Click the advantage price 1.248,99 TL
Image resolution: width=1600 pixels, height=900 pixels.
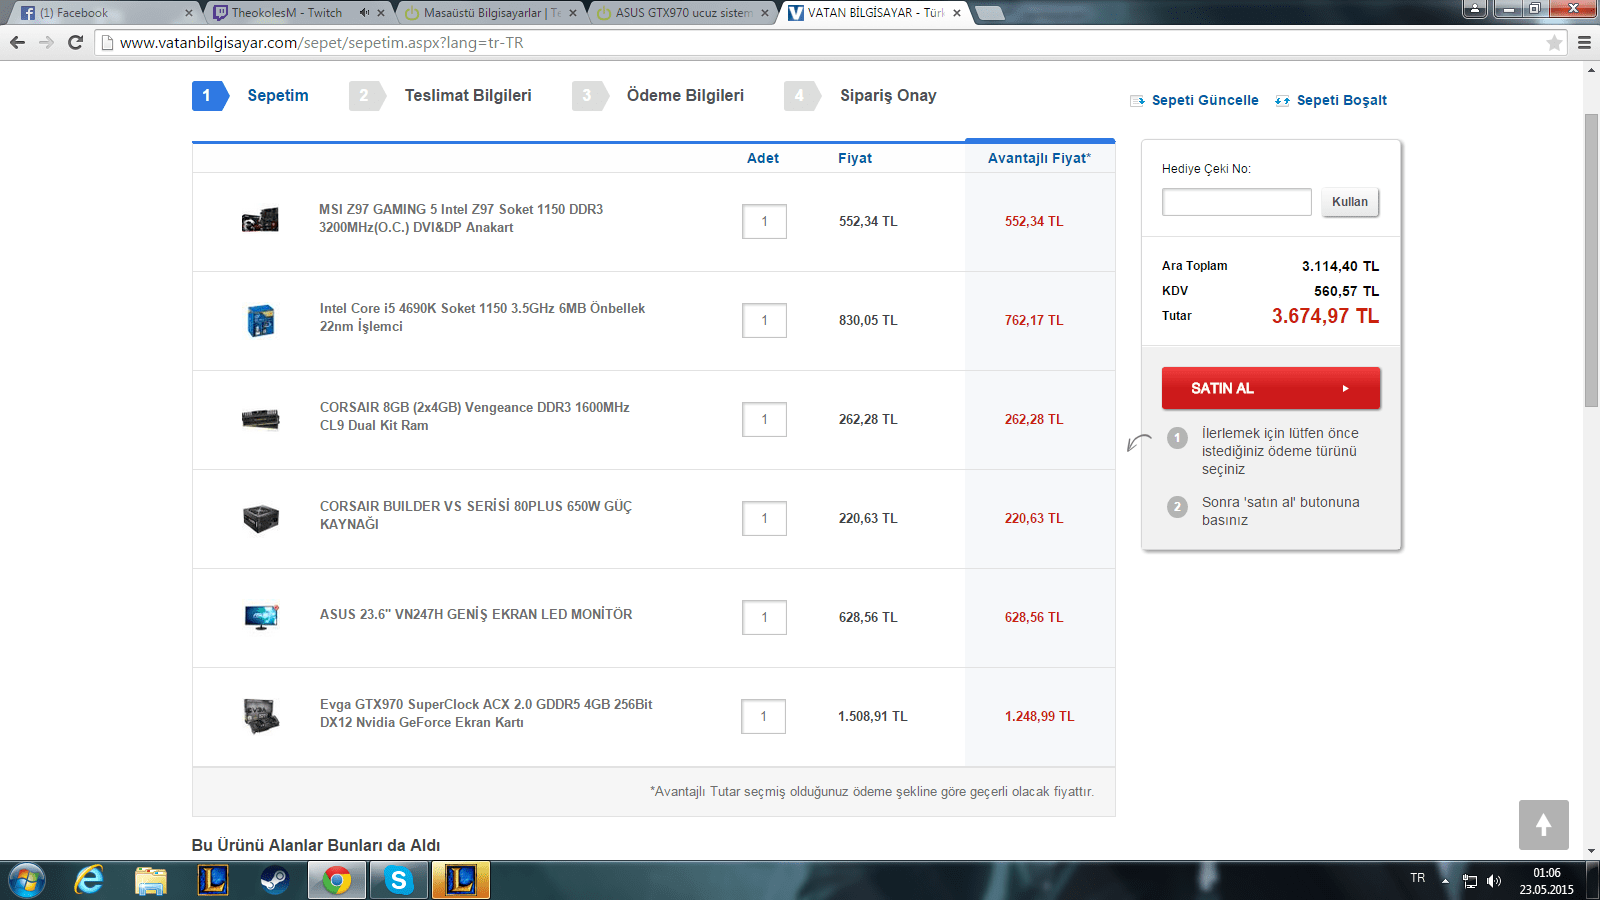pos(1039,717)
